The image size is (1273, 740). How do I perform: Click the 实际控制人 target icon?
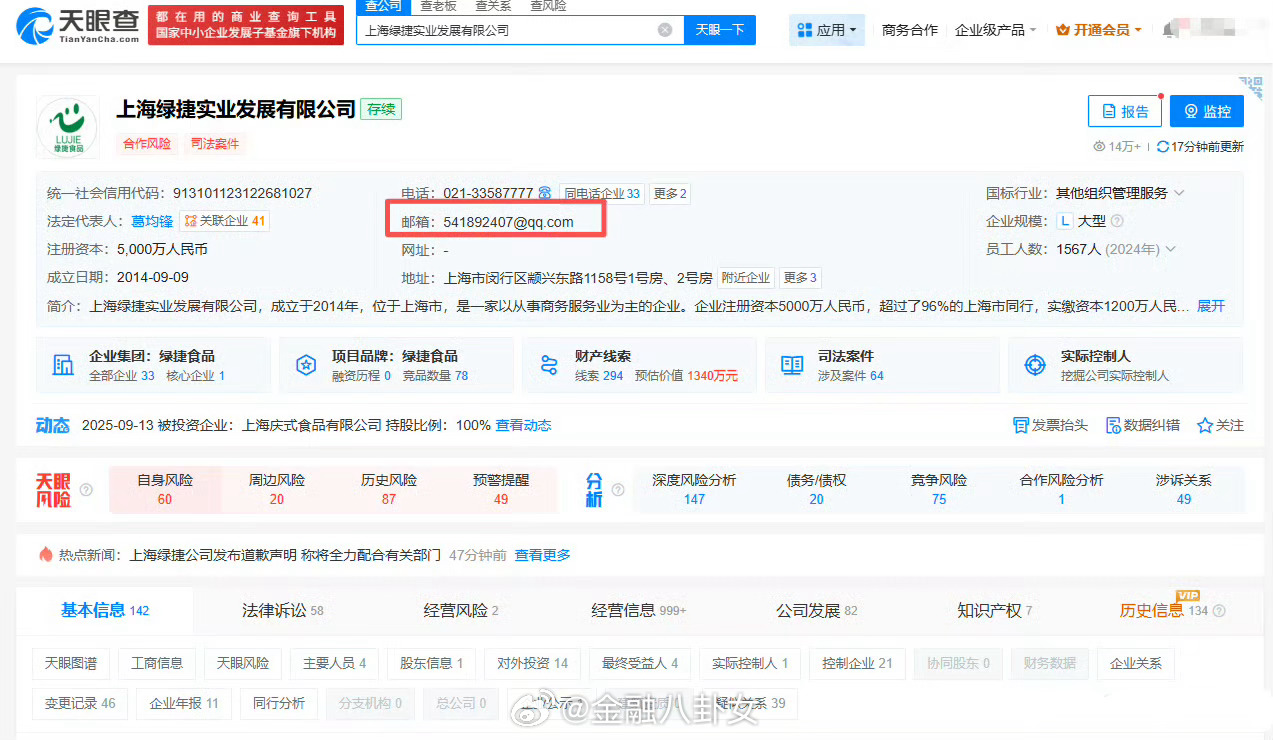(1035, 365)
